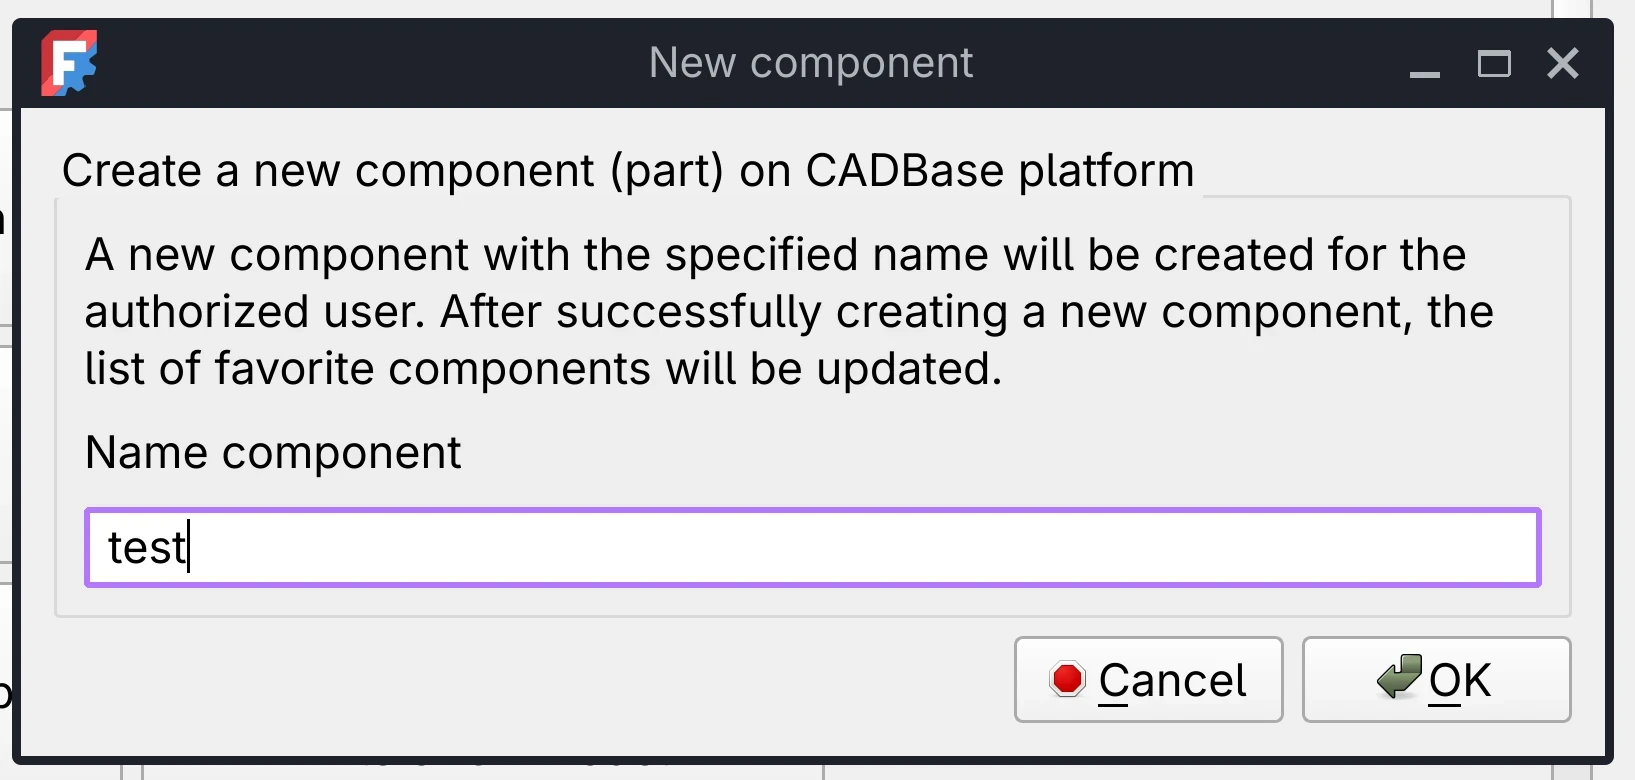
Task: Close the New component dialog
Action: (1562, 63)
